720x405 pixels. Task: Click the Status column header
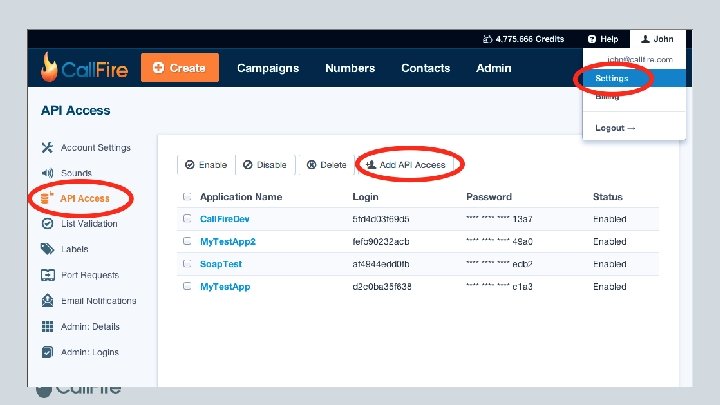click(x=608, y=197)
